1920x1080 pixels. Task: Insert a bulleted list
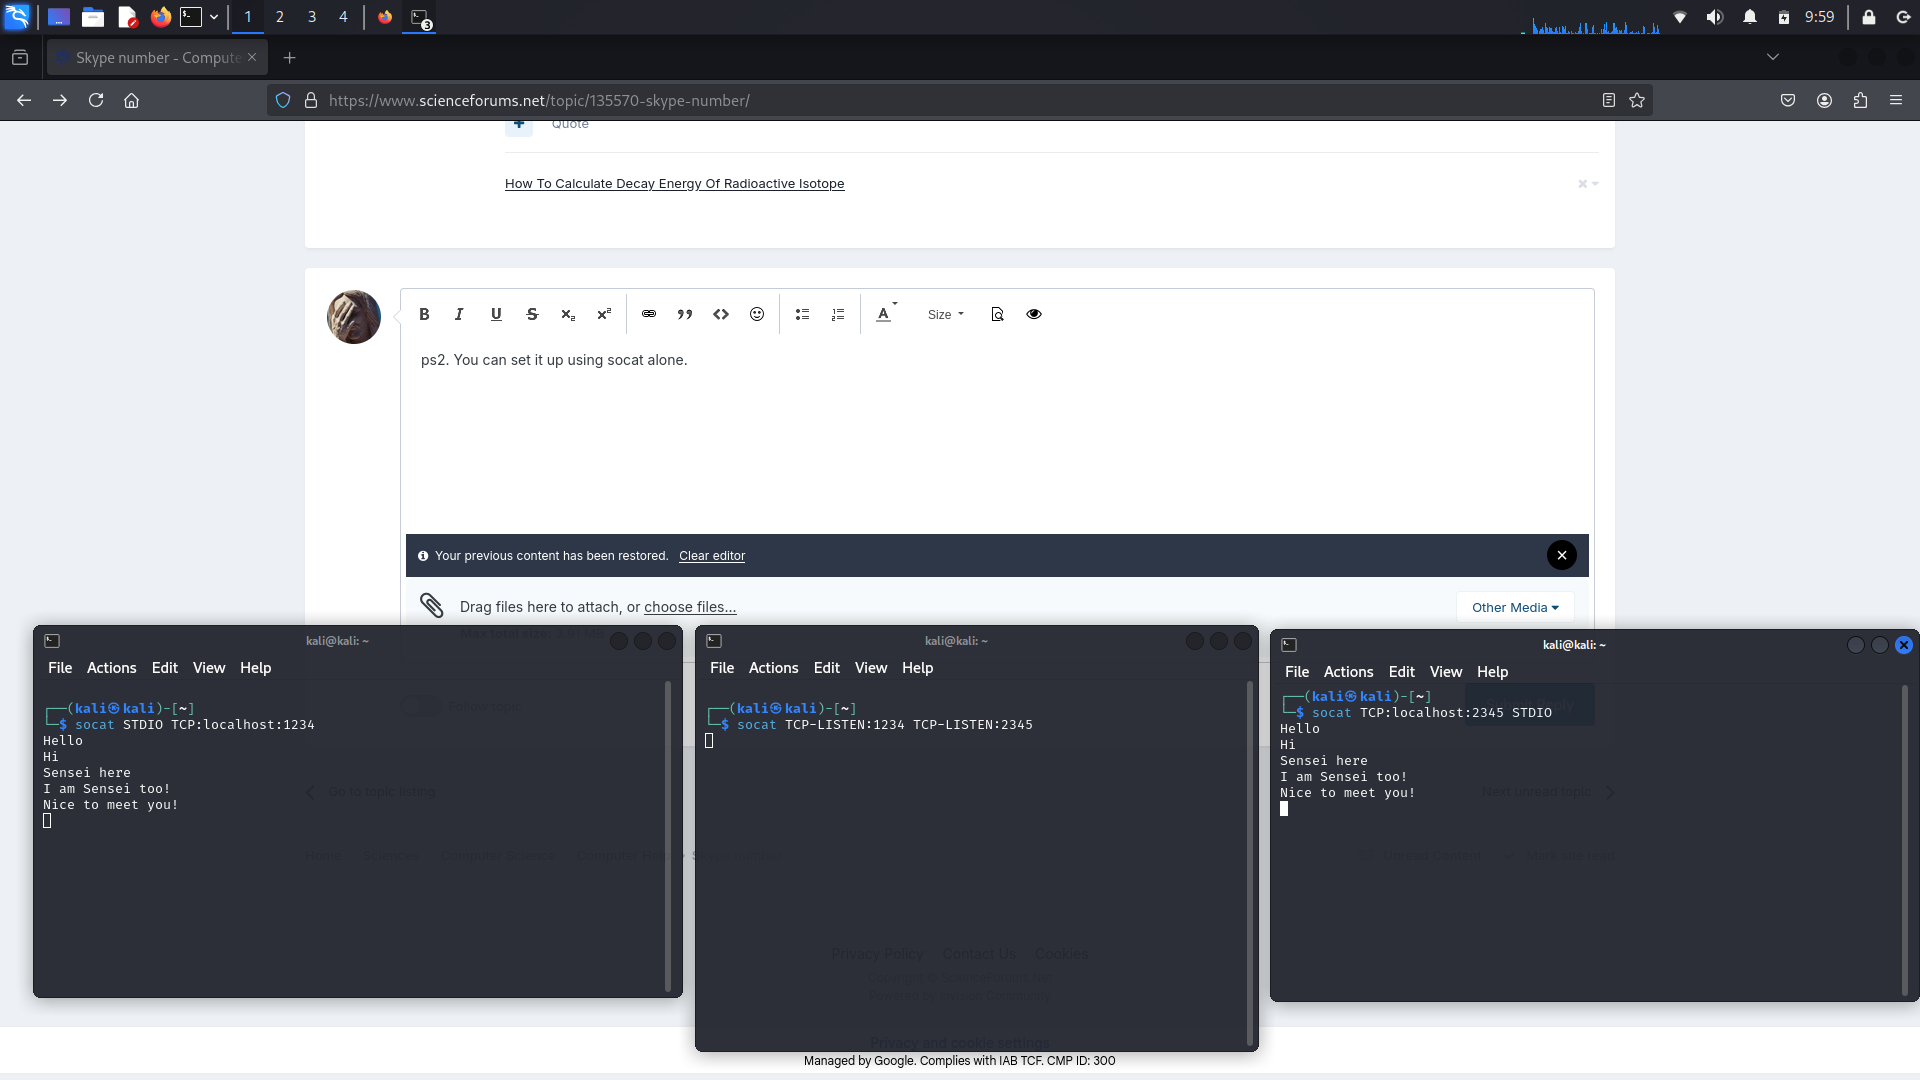click(802, 314)
